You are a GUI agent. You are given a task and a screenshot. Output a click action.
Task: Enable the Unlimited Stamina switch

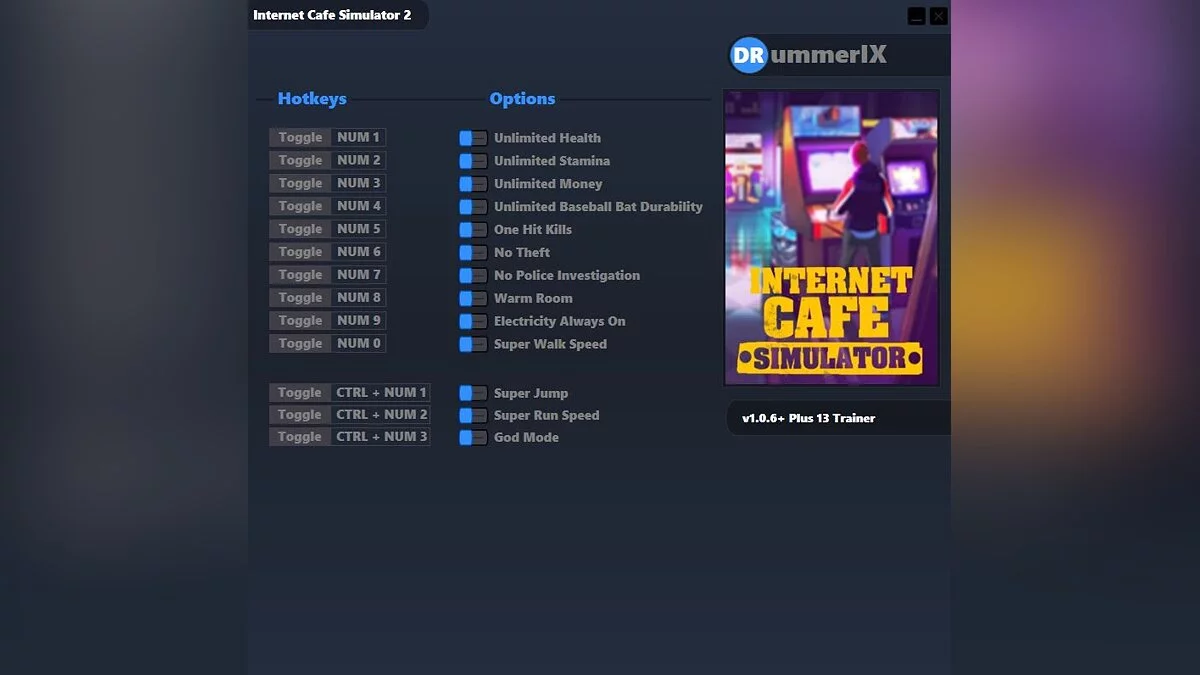point(472,161)
